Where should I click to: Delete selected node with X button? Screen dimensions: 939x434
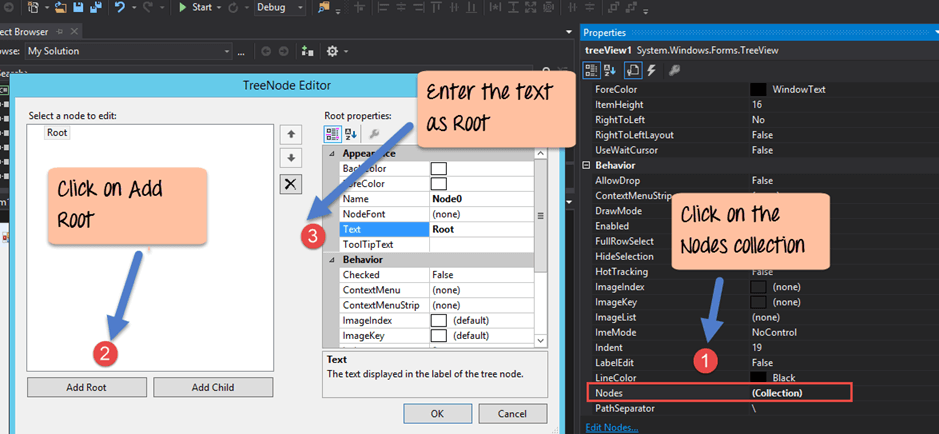(x=290, y=183)
